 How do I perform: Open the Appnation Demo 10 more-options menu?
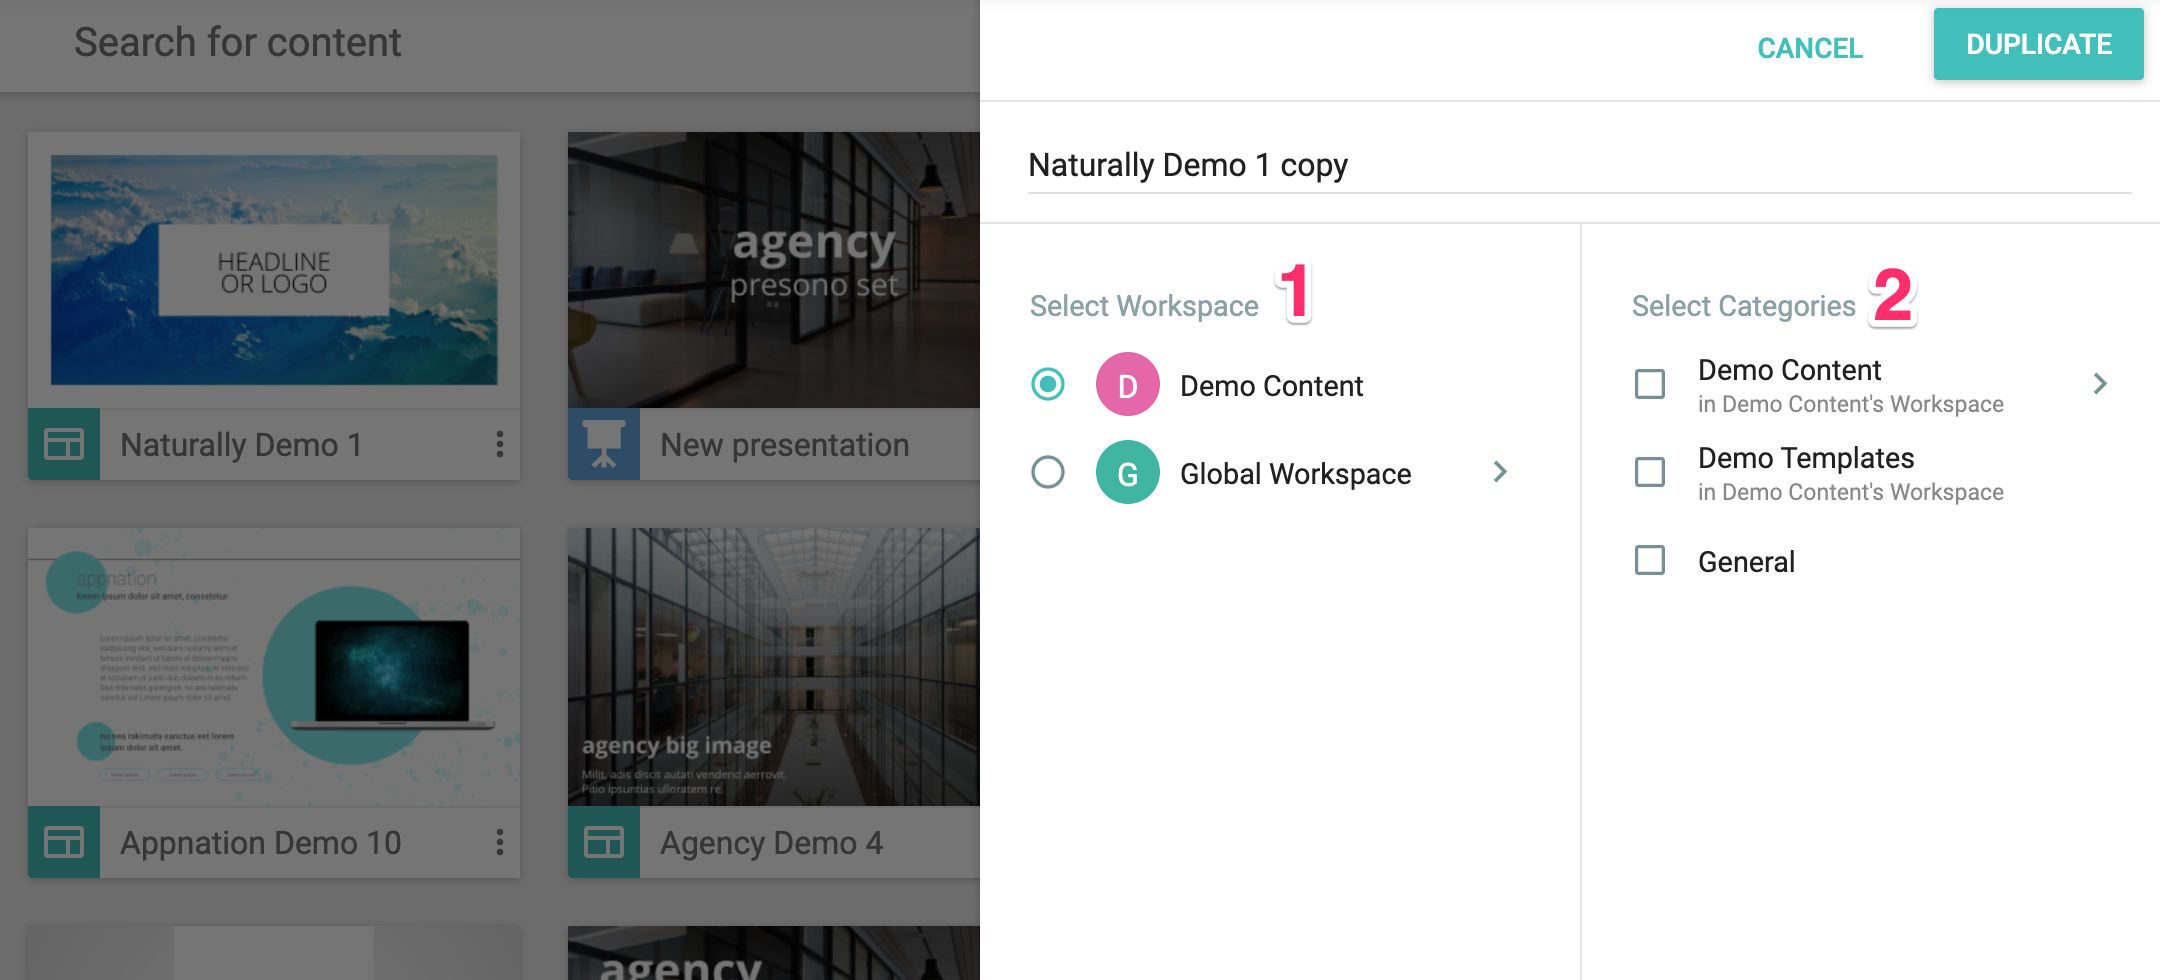click(499, 842)
